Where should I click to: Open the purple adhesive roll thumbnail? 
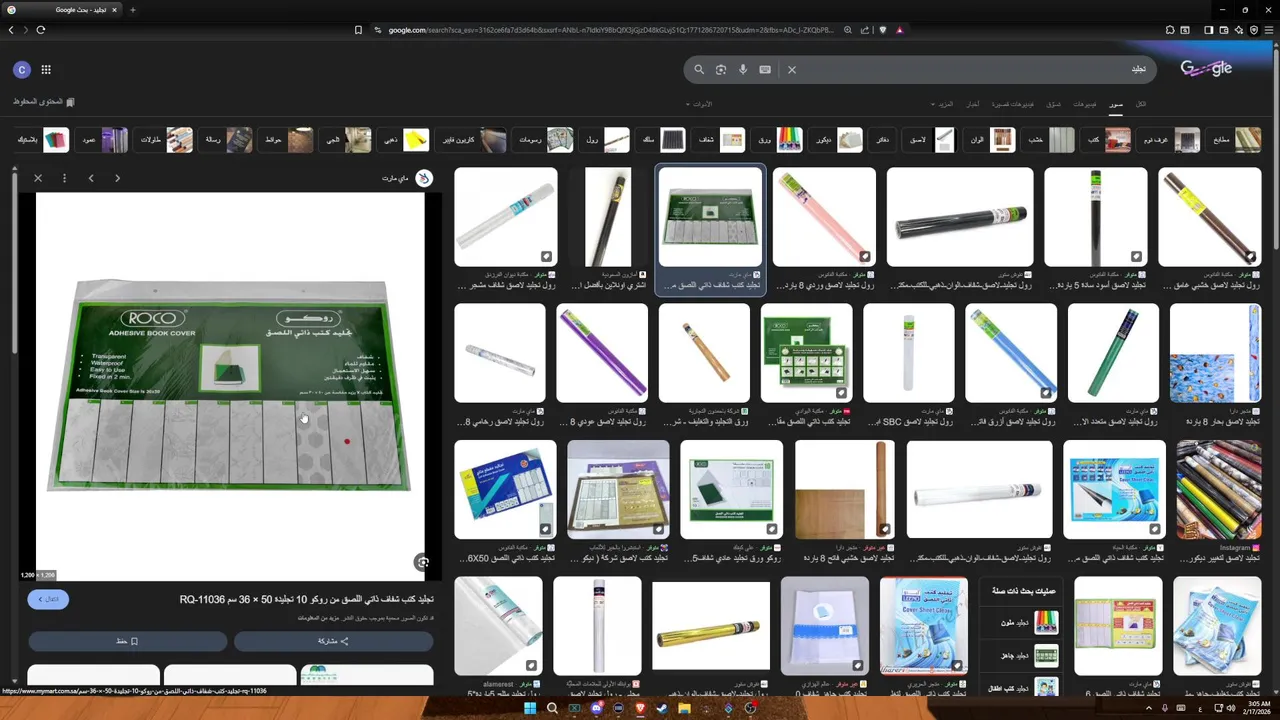coord(602,353)
